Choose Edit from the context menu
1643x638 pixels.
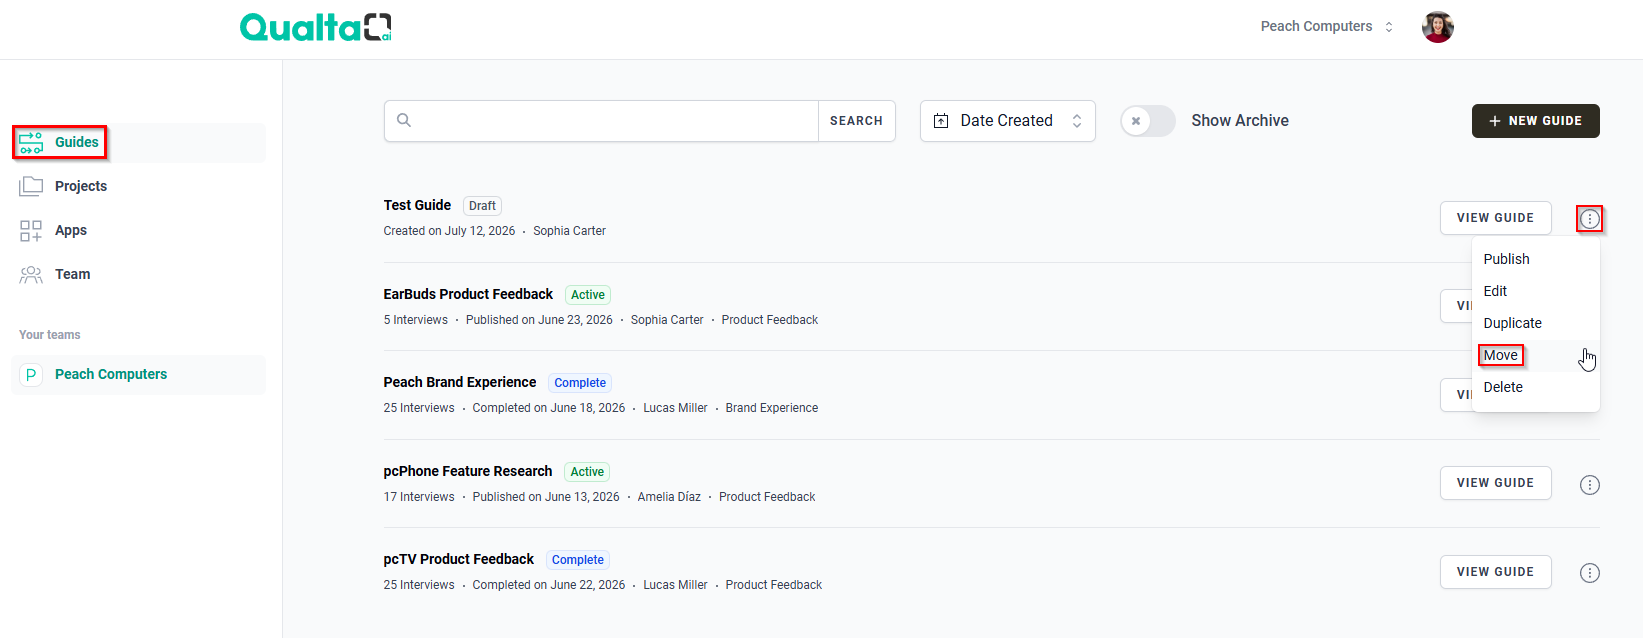click(x=1535, y=291)
